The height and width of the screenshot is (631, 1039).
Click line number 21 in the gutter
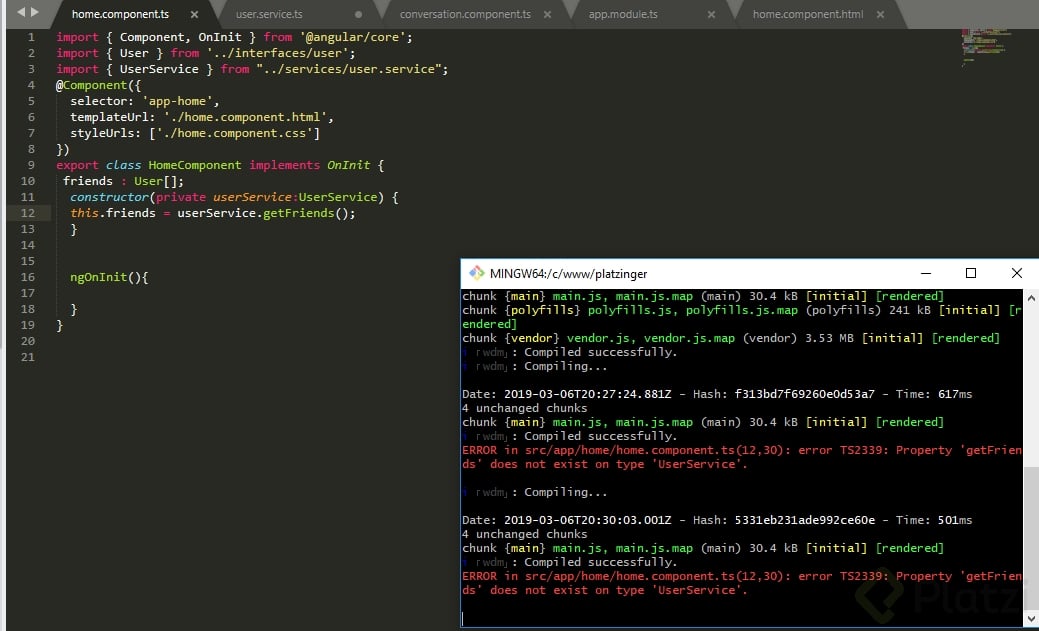[x=27, y=357]
